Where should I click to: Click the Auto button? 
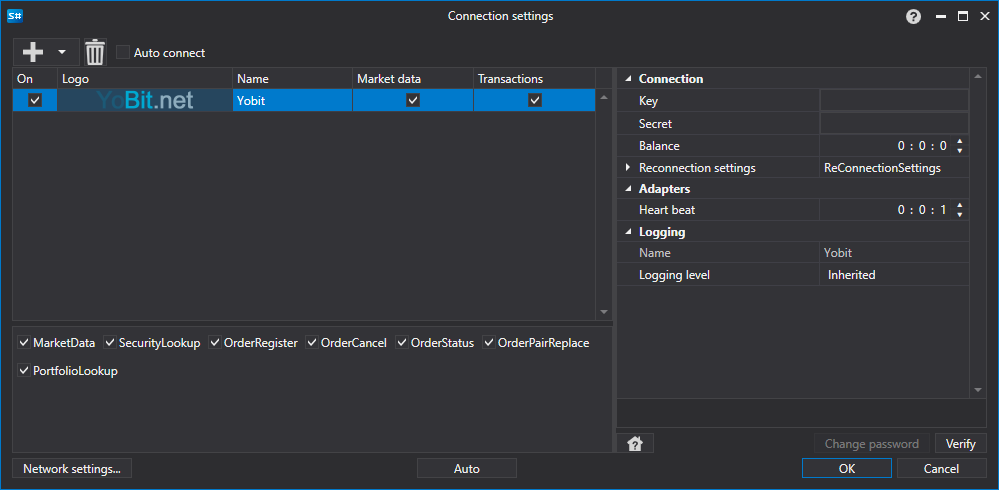(466, 468)
